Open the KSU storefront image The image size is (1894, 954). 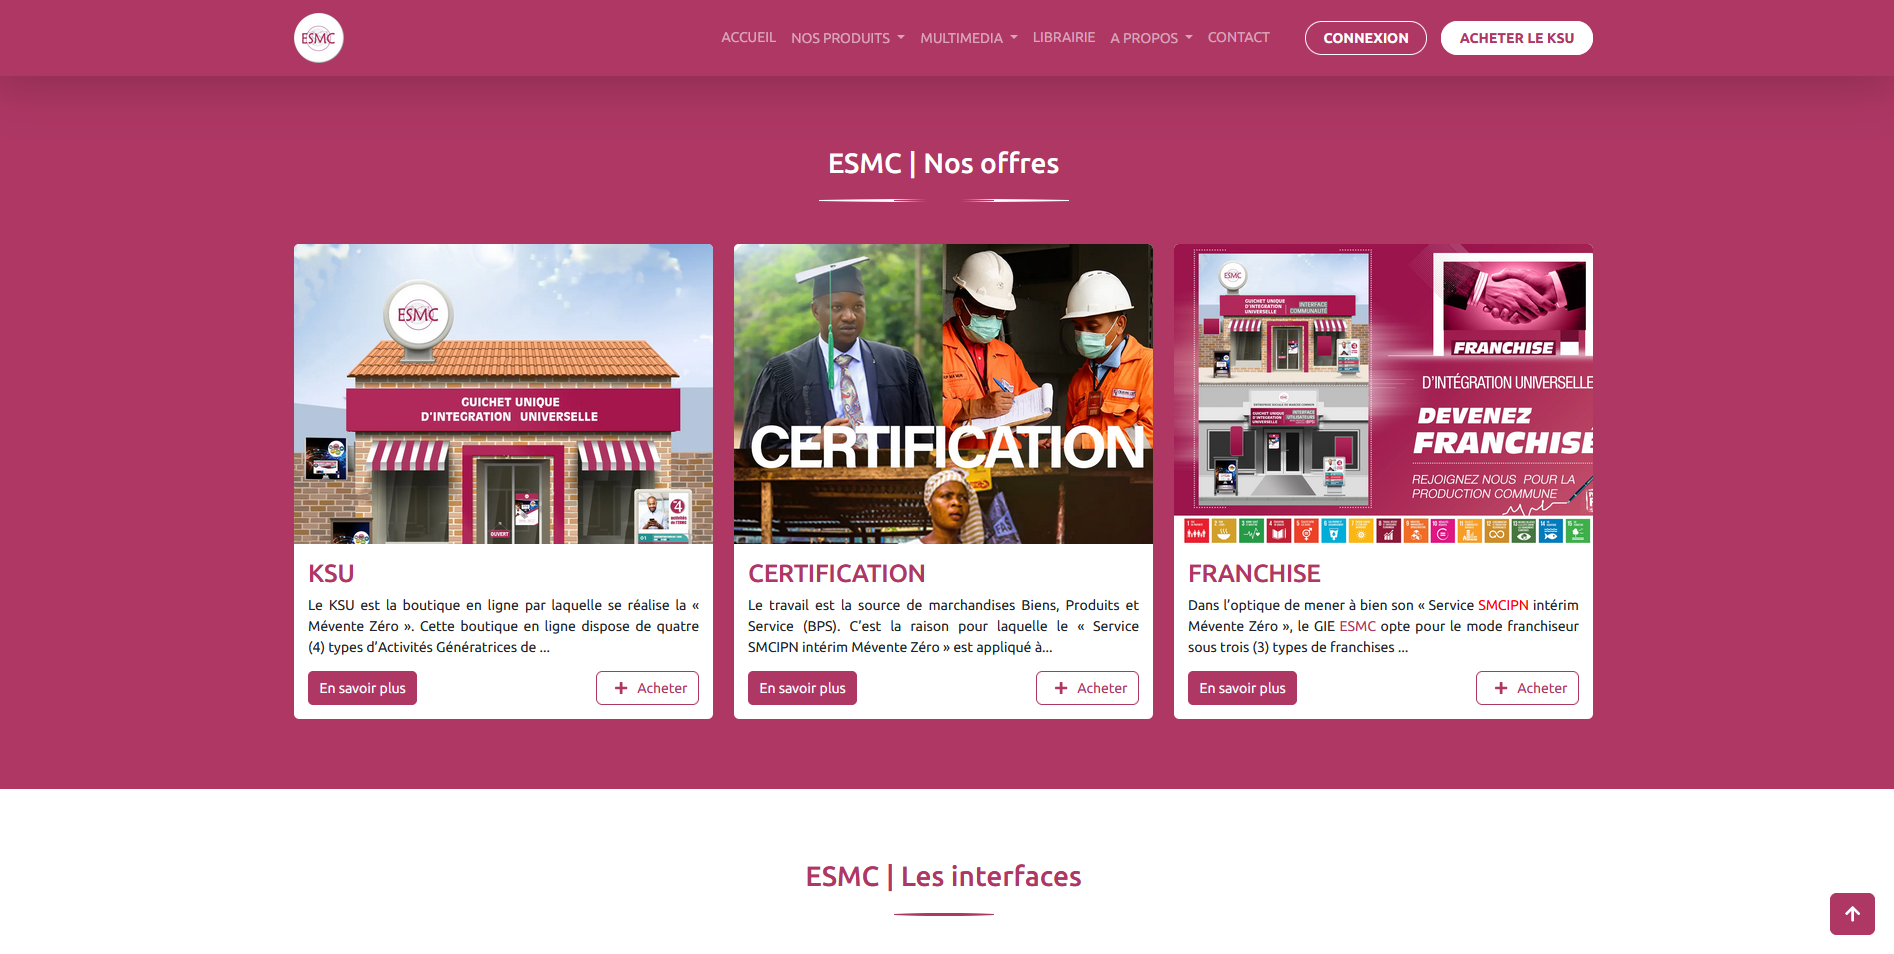pyautogui.click(x=503, y=394)
